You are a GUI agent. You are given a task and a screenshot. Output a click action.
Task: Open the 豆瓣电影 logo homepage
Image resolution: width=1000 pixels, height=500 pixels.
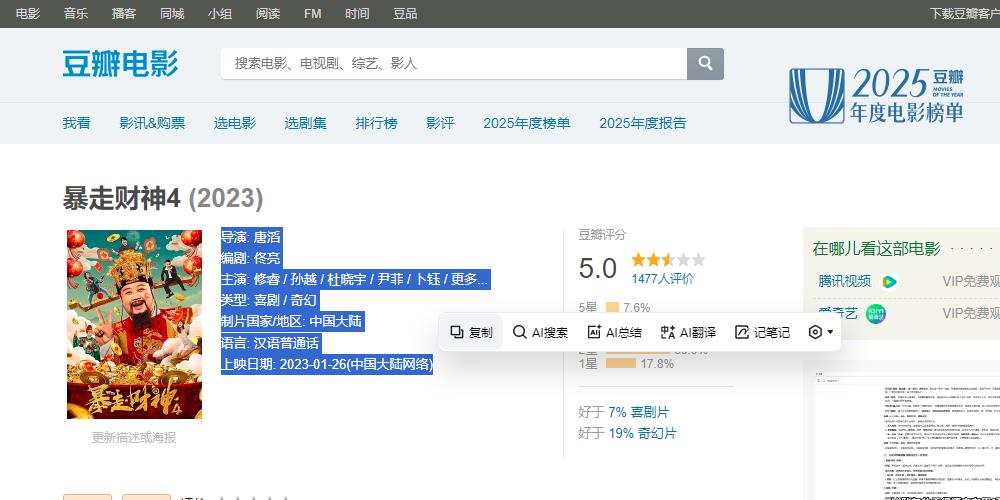point(120,63)
